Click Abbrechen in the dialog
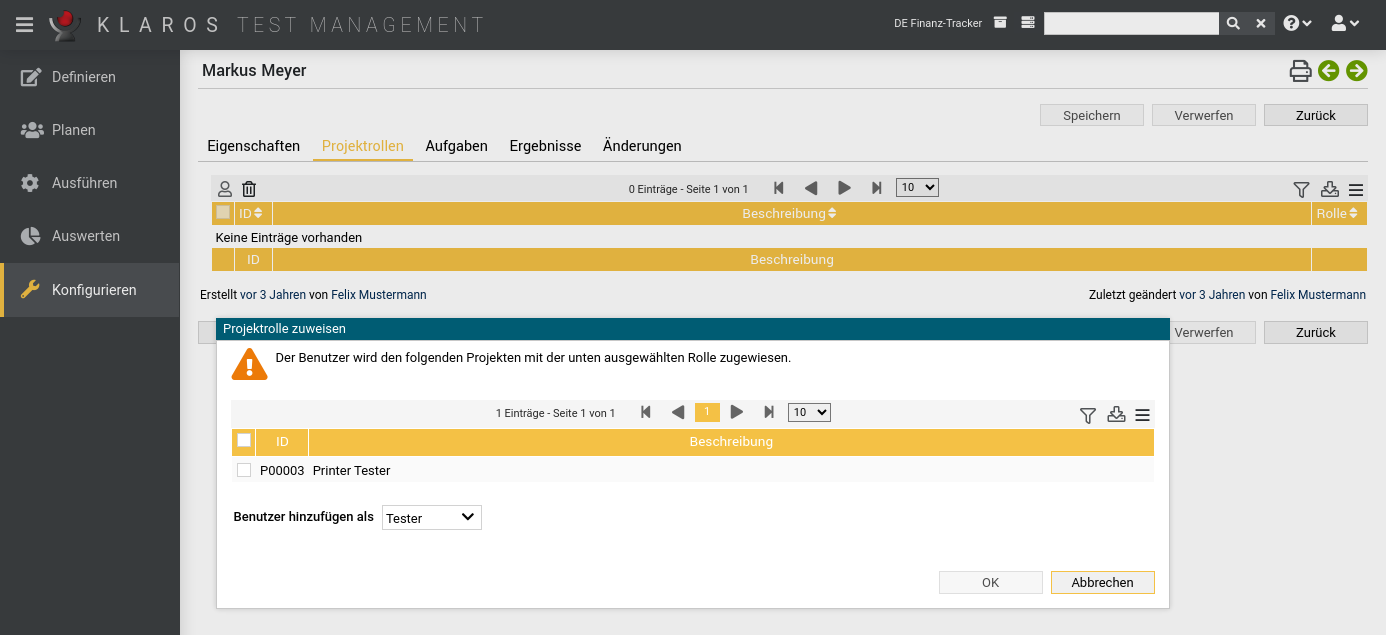Viewport: 1386px width, 635px height. pos(1103,582)
